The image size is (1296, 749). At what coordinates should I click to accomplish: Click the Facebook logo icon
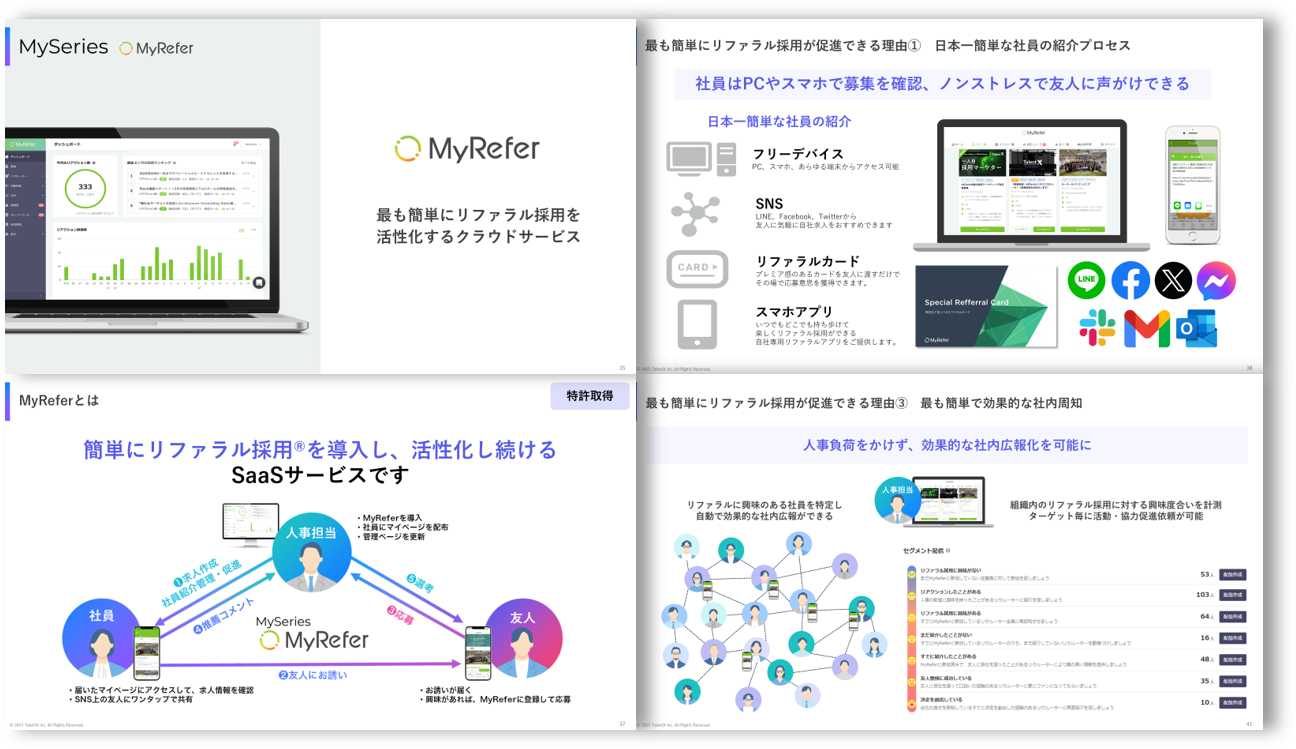[x=1131, y=281]
